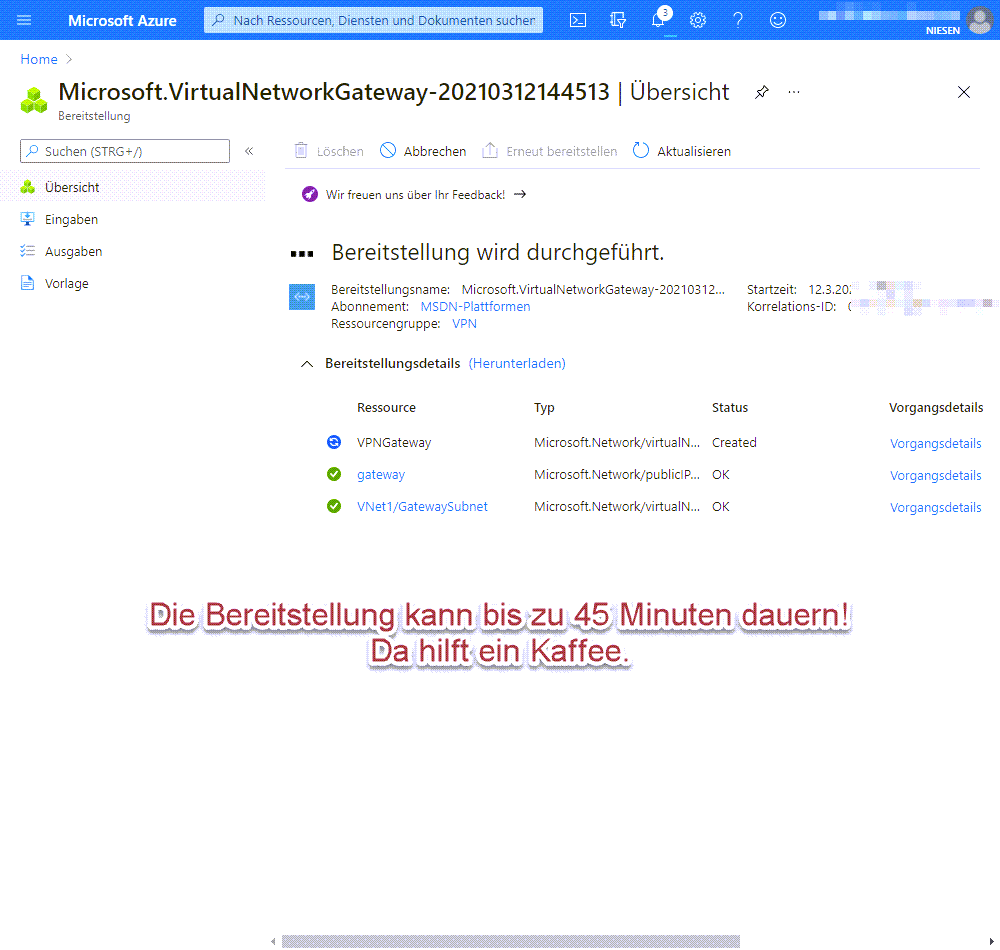This screenshot has width=1000, height=950.
Task: Open the VPN resource group link
Action: pos(464,324)
